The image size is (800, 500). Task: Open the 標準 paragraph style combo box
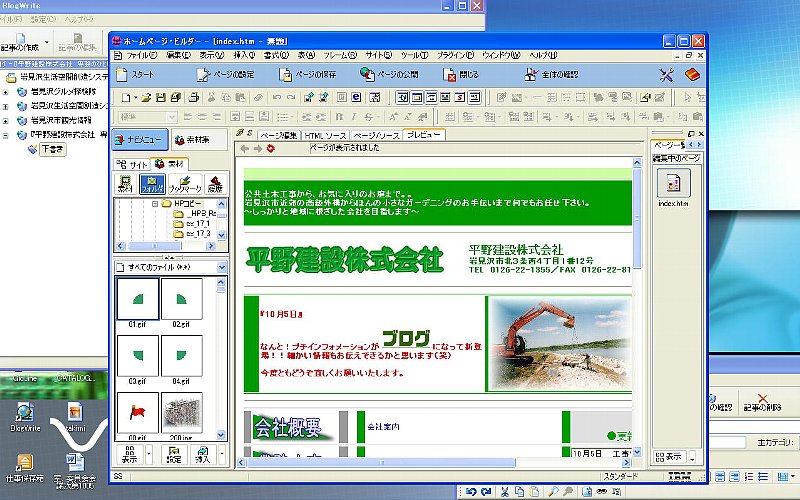[x=147, y=117]
